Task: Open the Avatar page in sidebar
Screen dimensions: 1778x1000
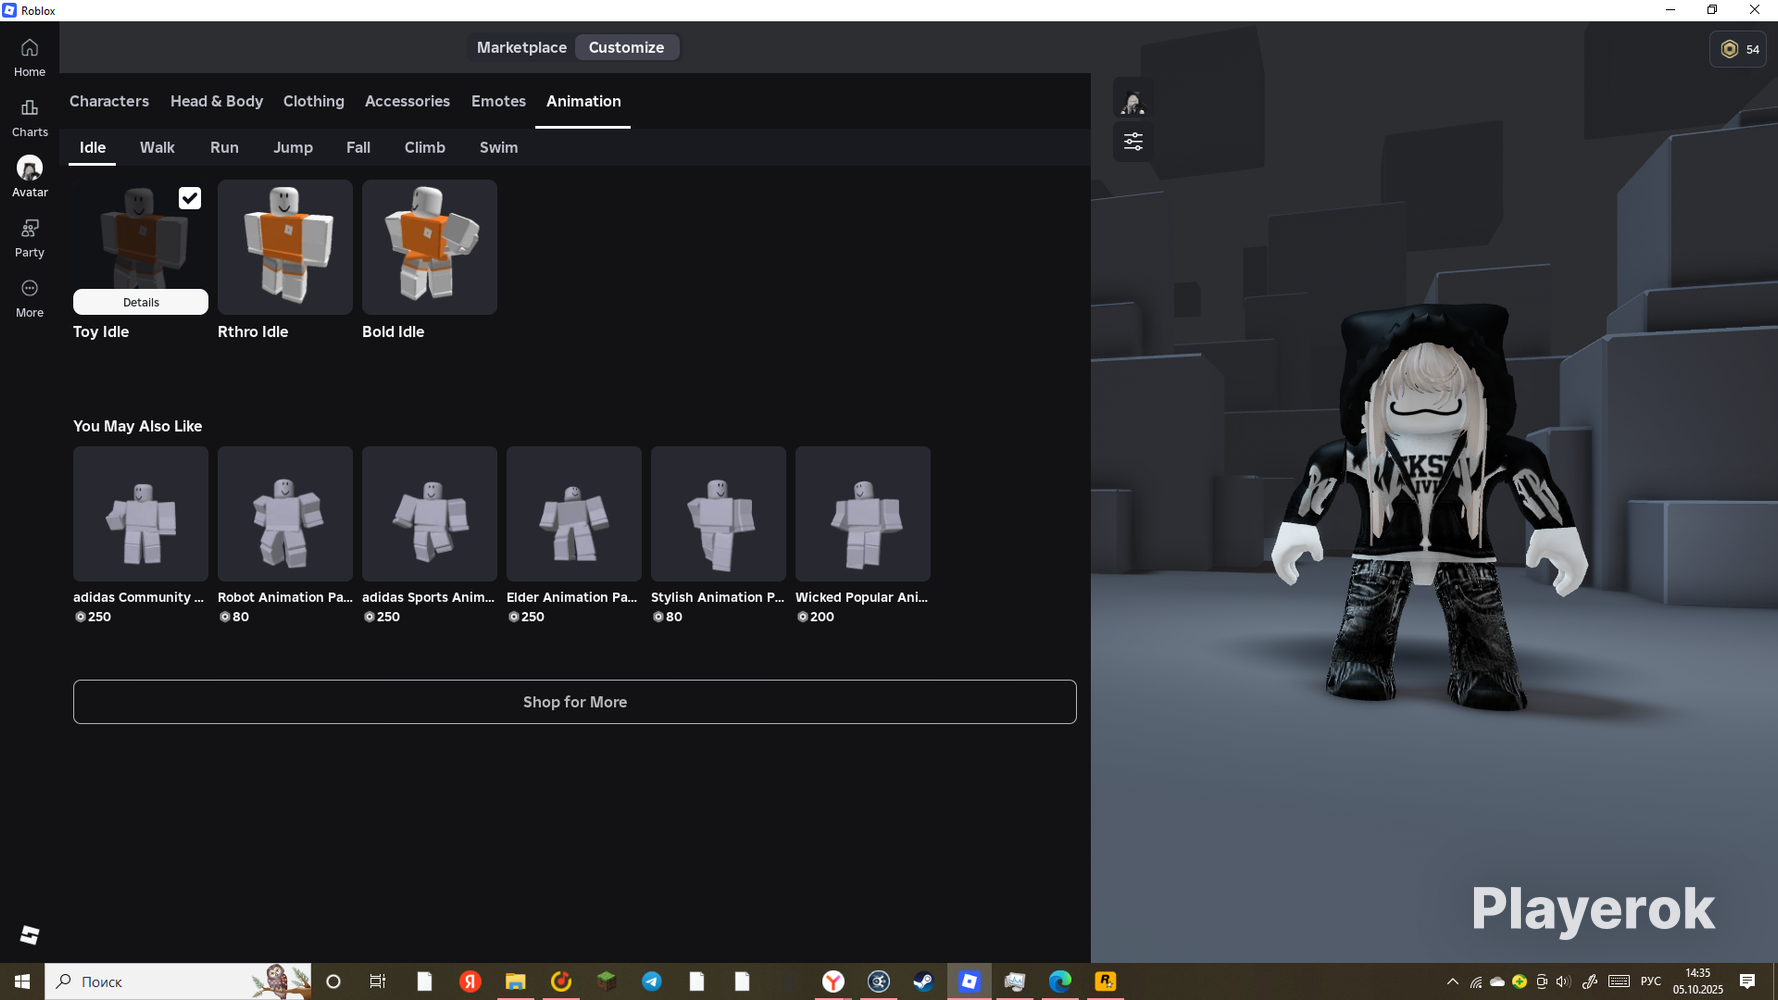Action: [x=29, y=176]
